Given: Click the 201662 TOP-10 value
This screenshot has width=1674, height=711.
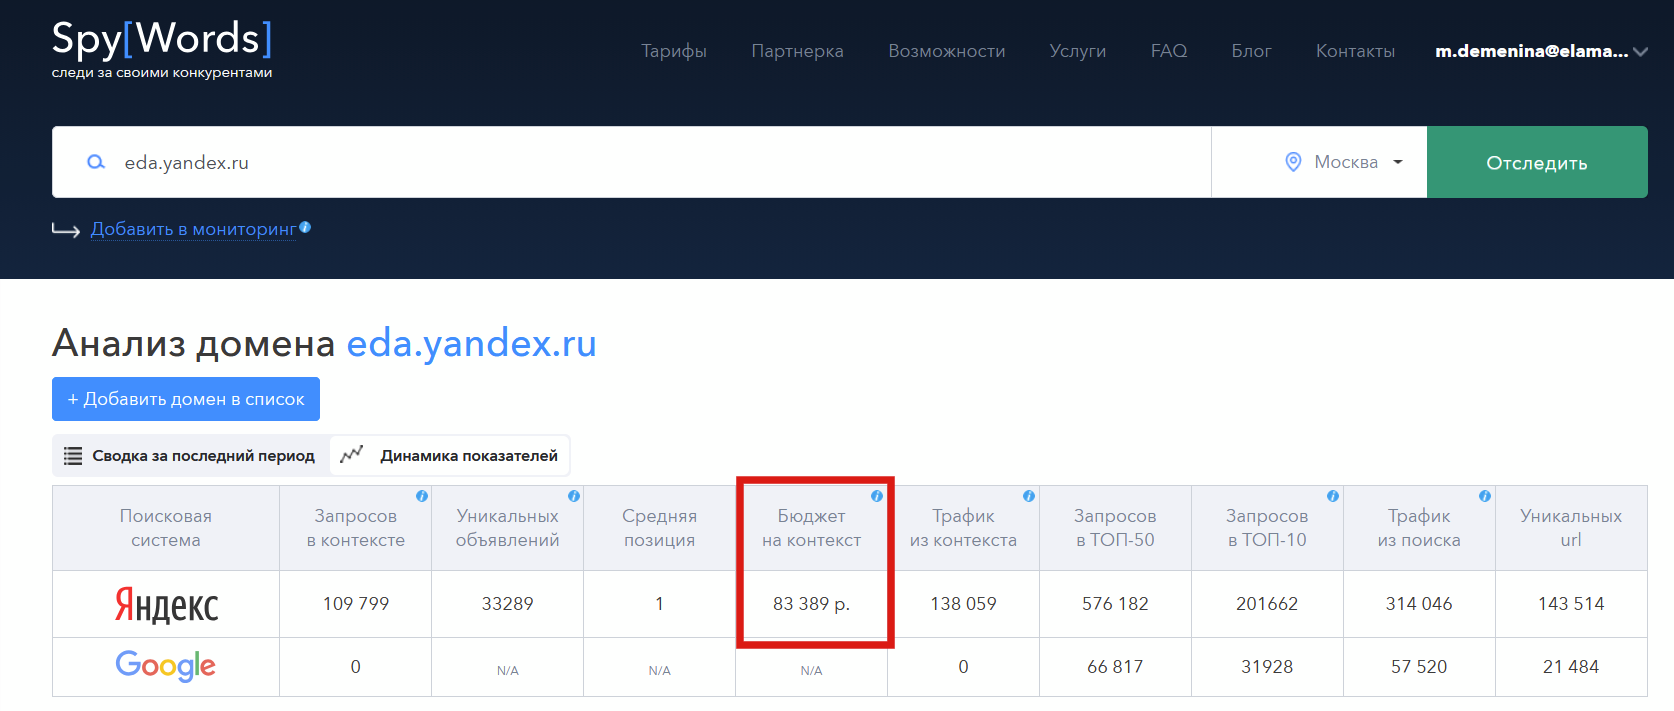Looking at the screenshot, I should pos(1267,604).
